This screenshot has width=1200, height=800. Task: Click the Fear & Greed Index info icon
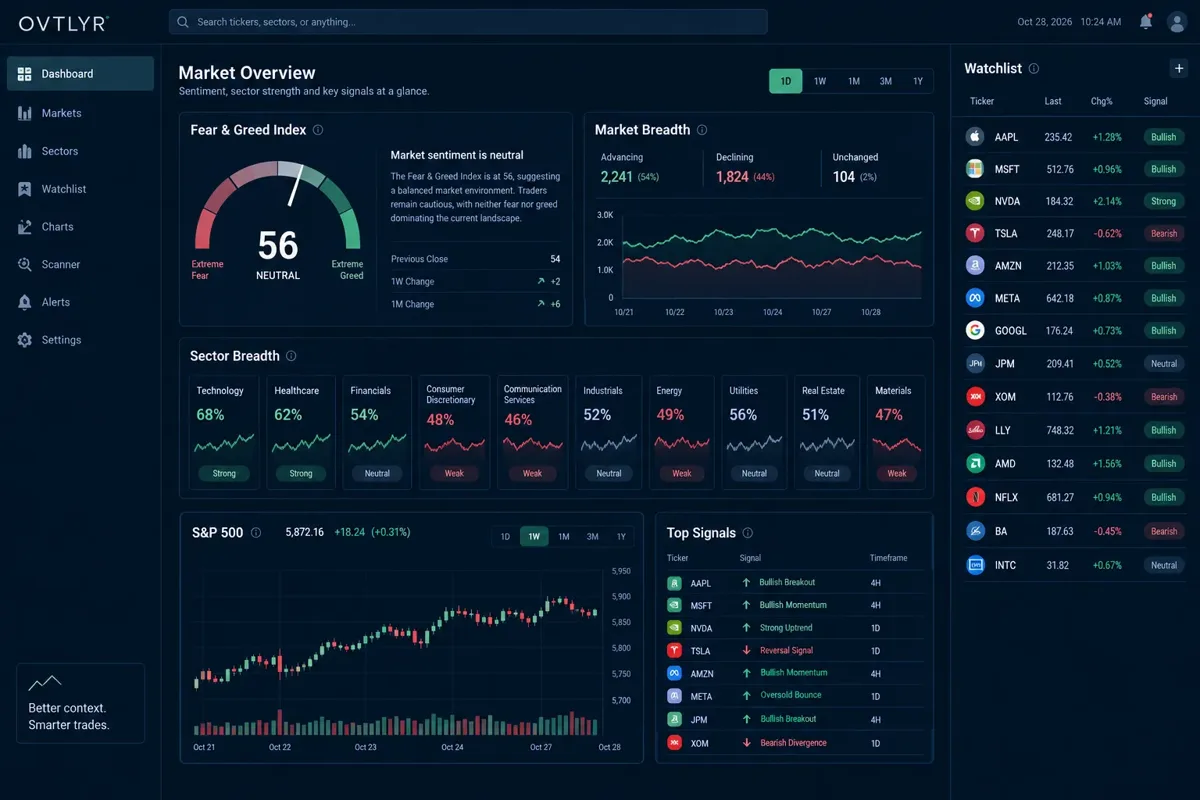click(x=318, y=130)
